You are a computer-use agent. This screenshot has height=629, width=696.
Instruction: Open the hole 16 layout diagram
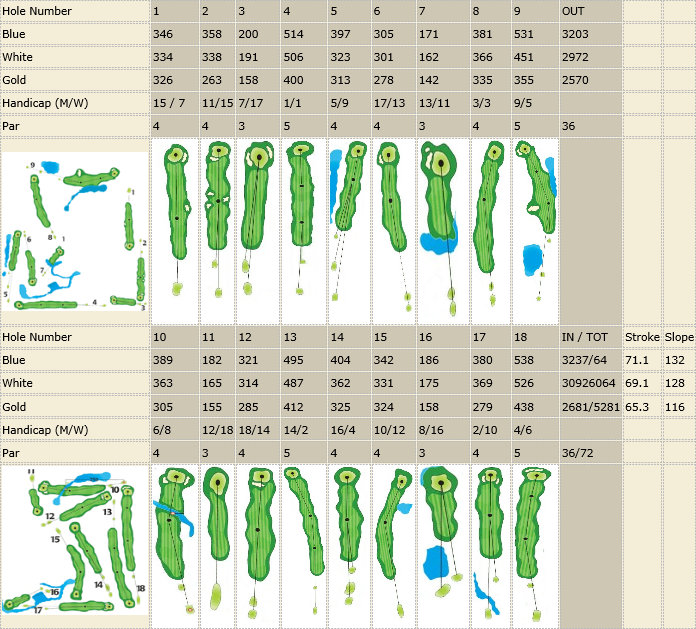point(439,545)
